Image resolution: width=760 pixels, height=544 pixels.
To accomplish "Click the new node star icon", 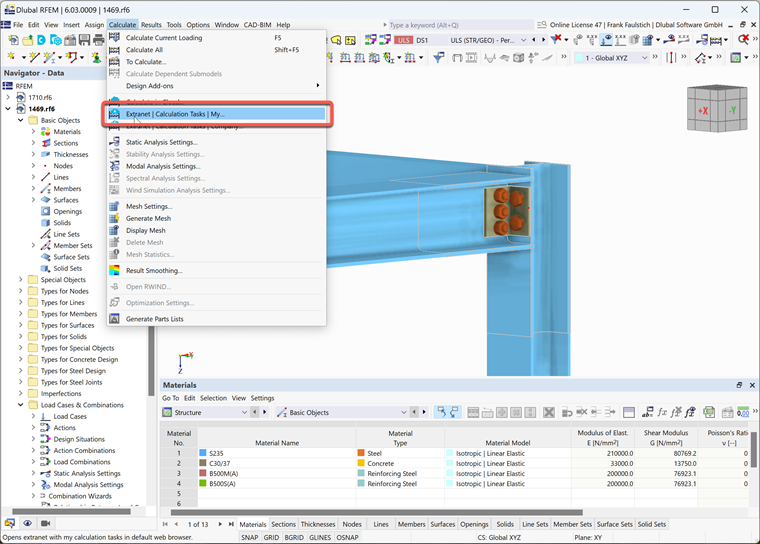I will coord(12,58).
